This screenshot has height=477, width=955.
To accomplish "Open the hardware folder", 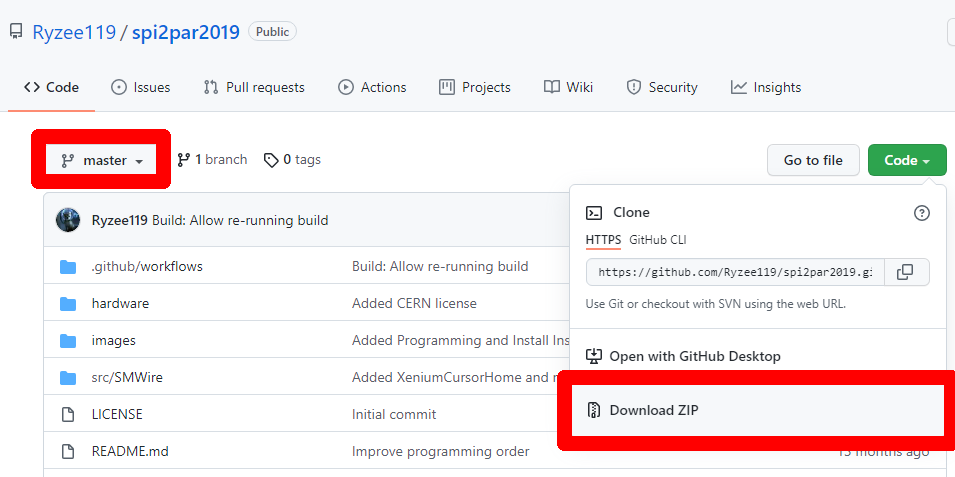I will pyautogui.click(x=120, y=303).
